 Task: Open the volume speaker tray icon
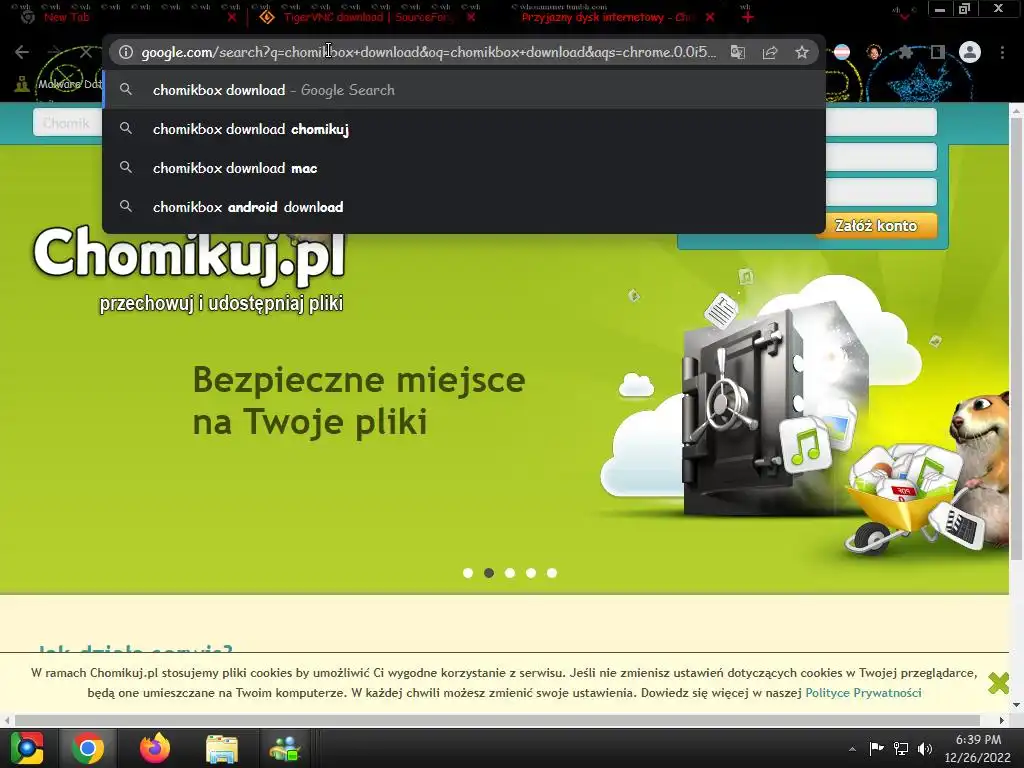(925, 748)
